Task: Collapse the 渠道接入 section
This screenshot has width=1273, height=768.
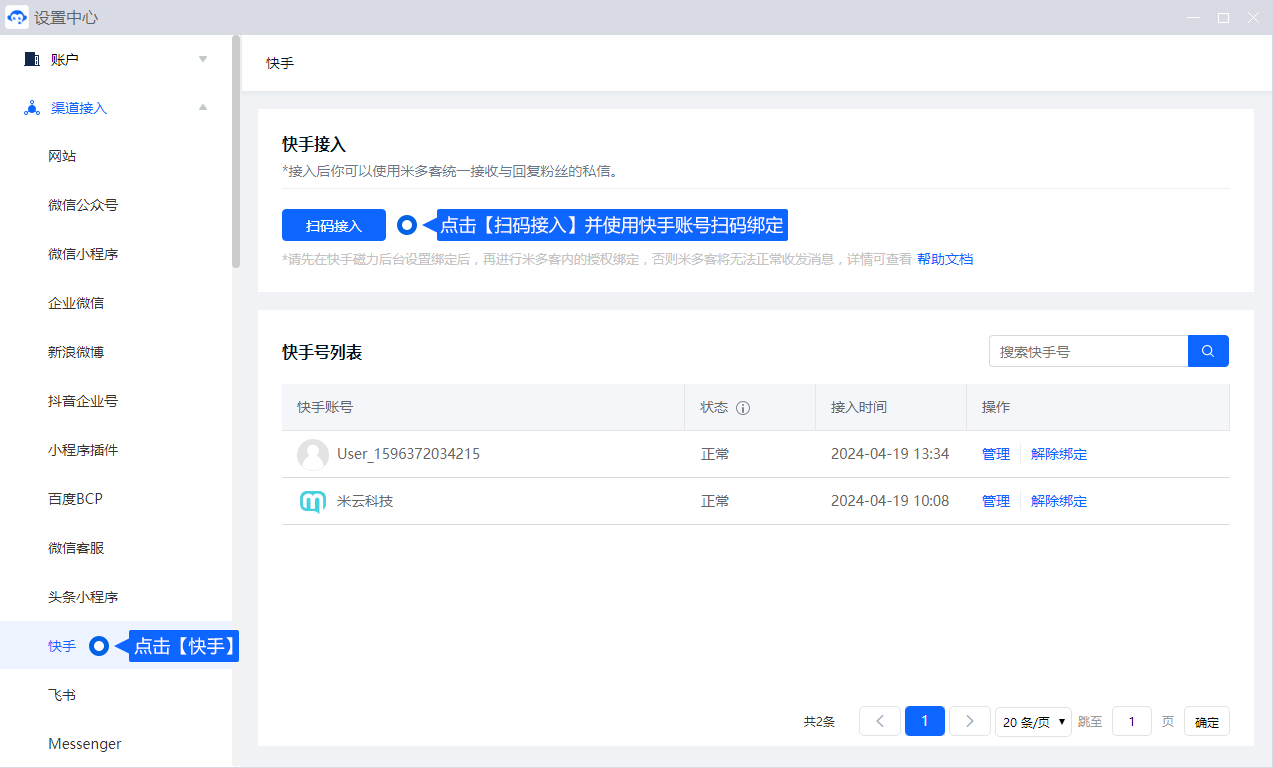Action: click(x=203, y=108)
